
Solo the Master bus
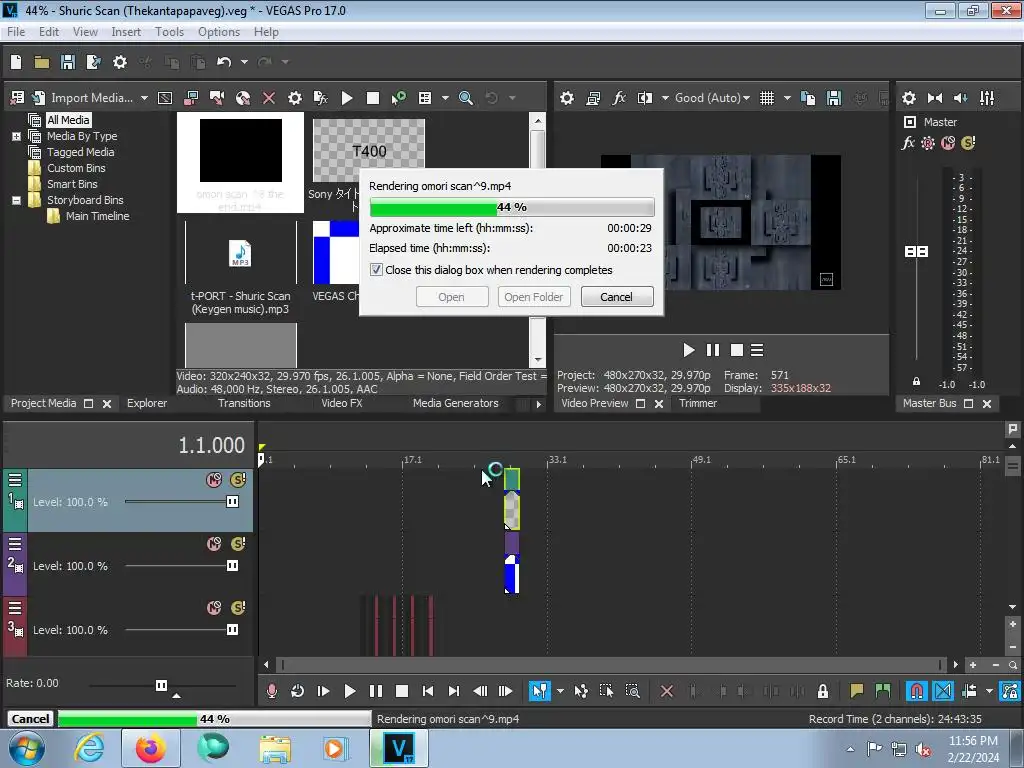tap(968, 143)
